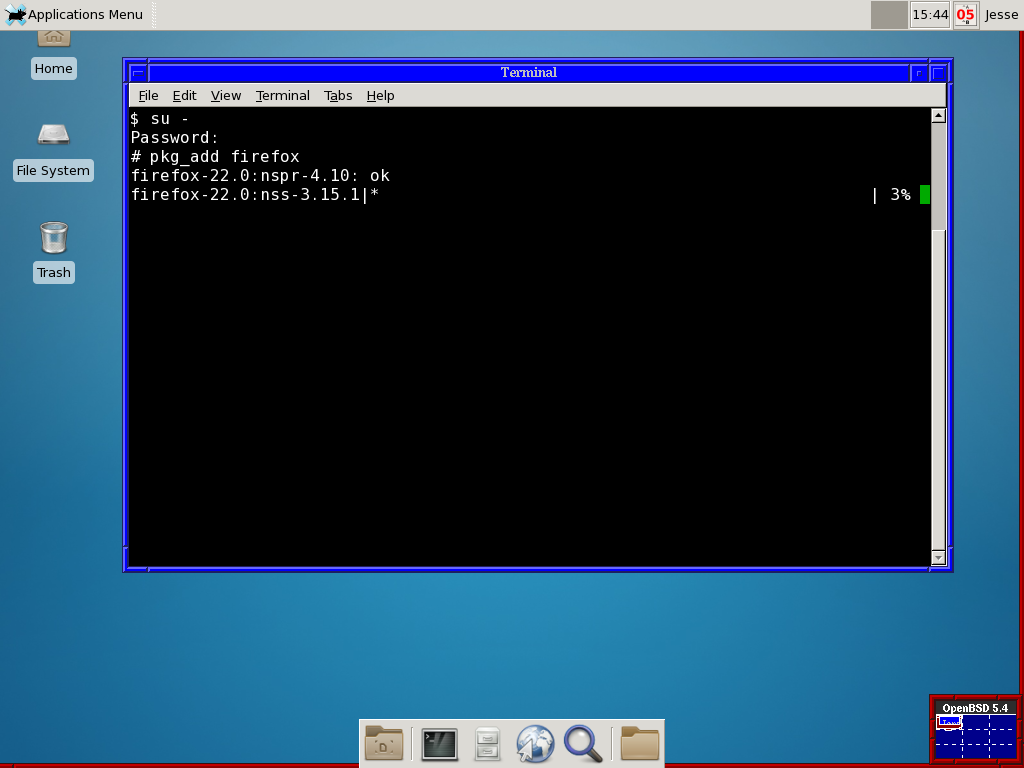Open the Home desktop icon

pos(54,56)
